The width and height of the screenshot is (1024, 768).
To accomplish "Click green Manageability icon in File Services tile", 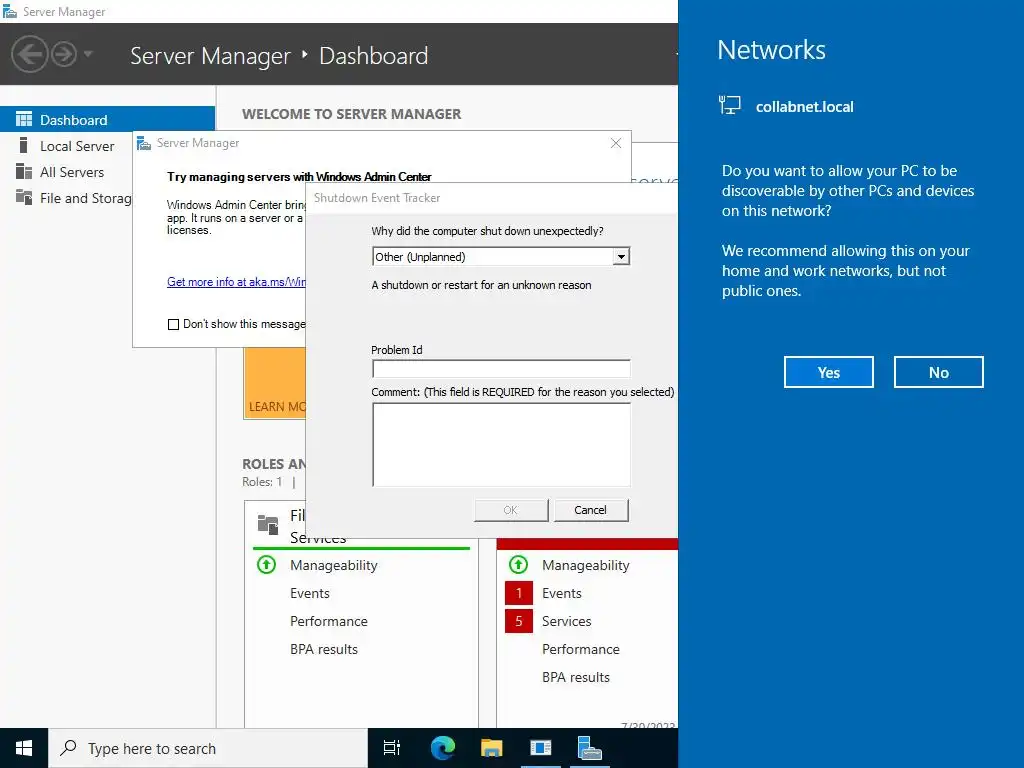I will tap(266, 564).
